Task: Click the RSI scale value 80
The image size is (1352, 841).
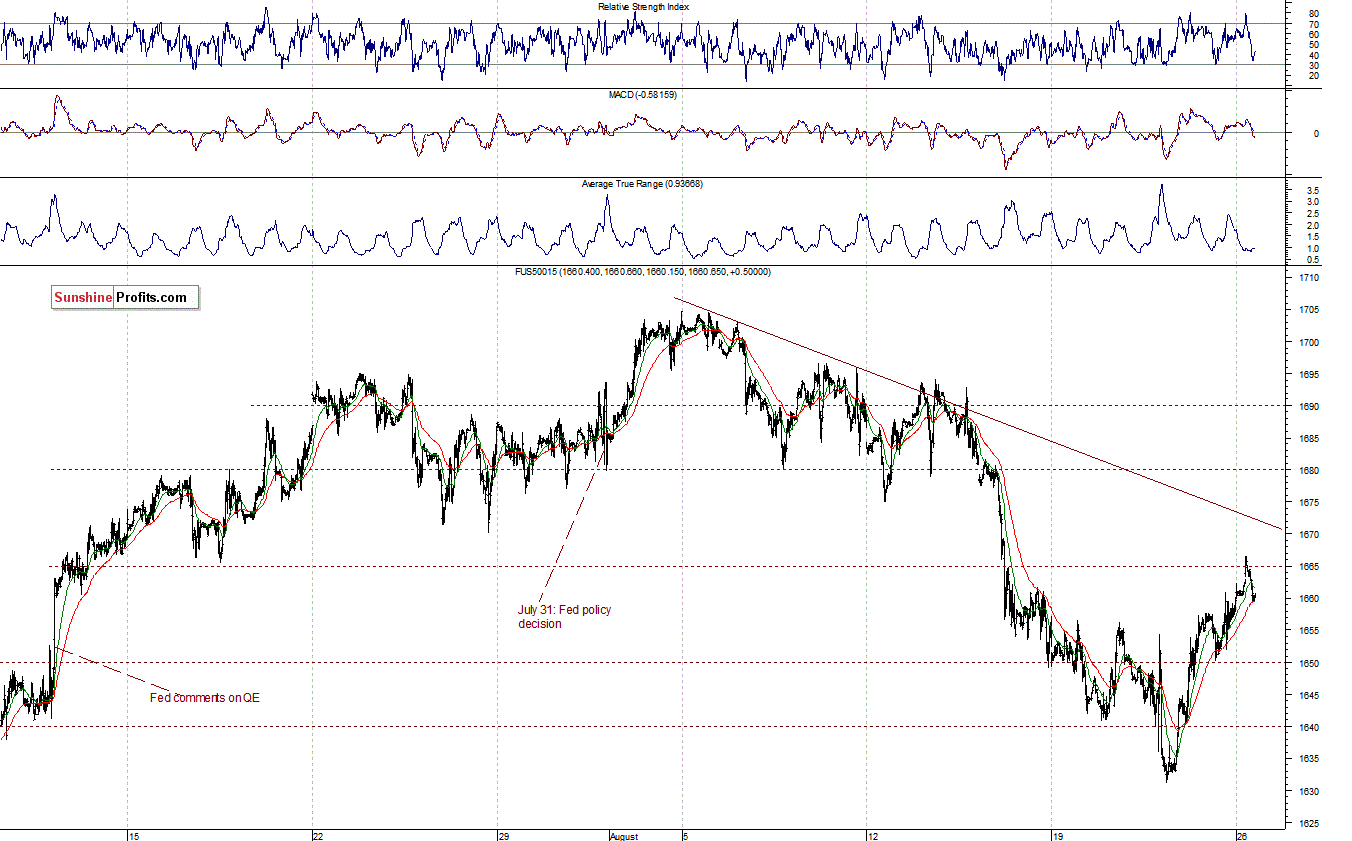Action: click(x=1315, y=14)
